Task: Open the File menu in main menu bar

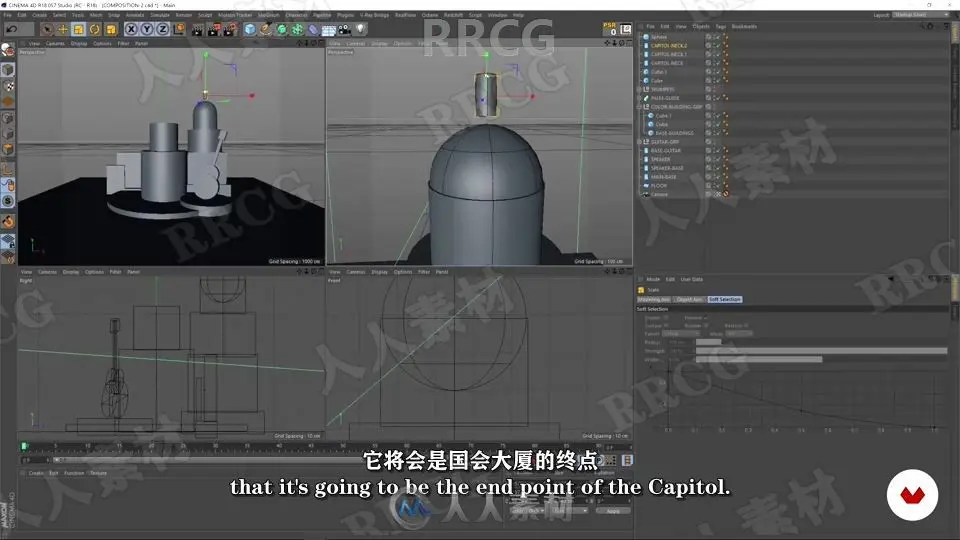Action: (7, 15)
